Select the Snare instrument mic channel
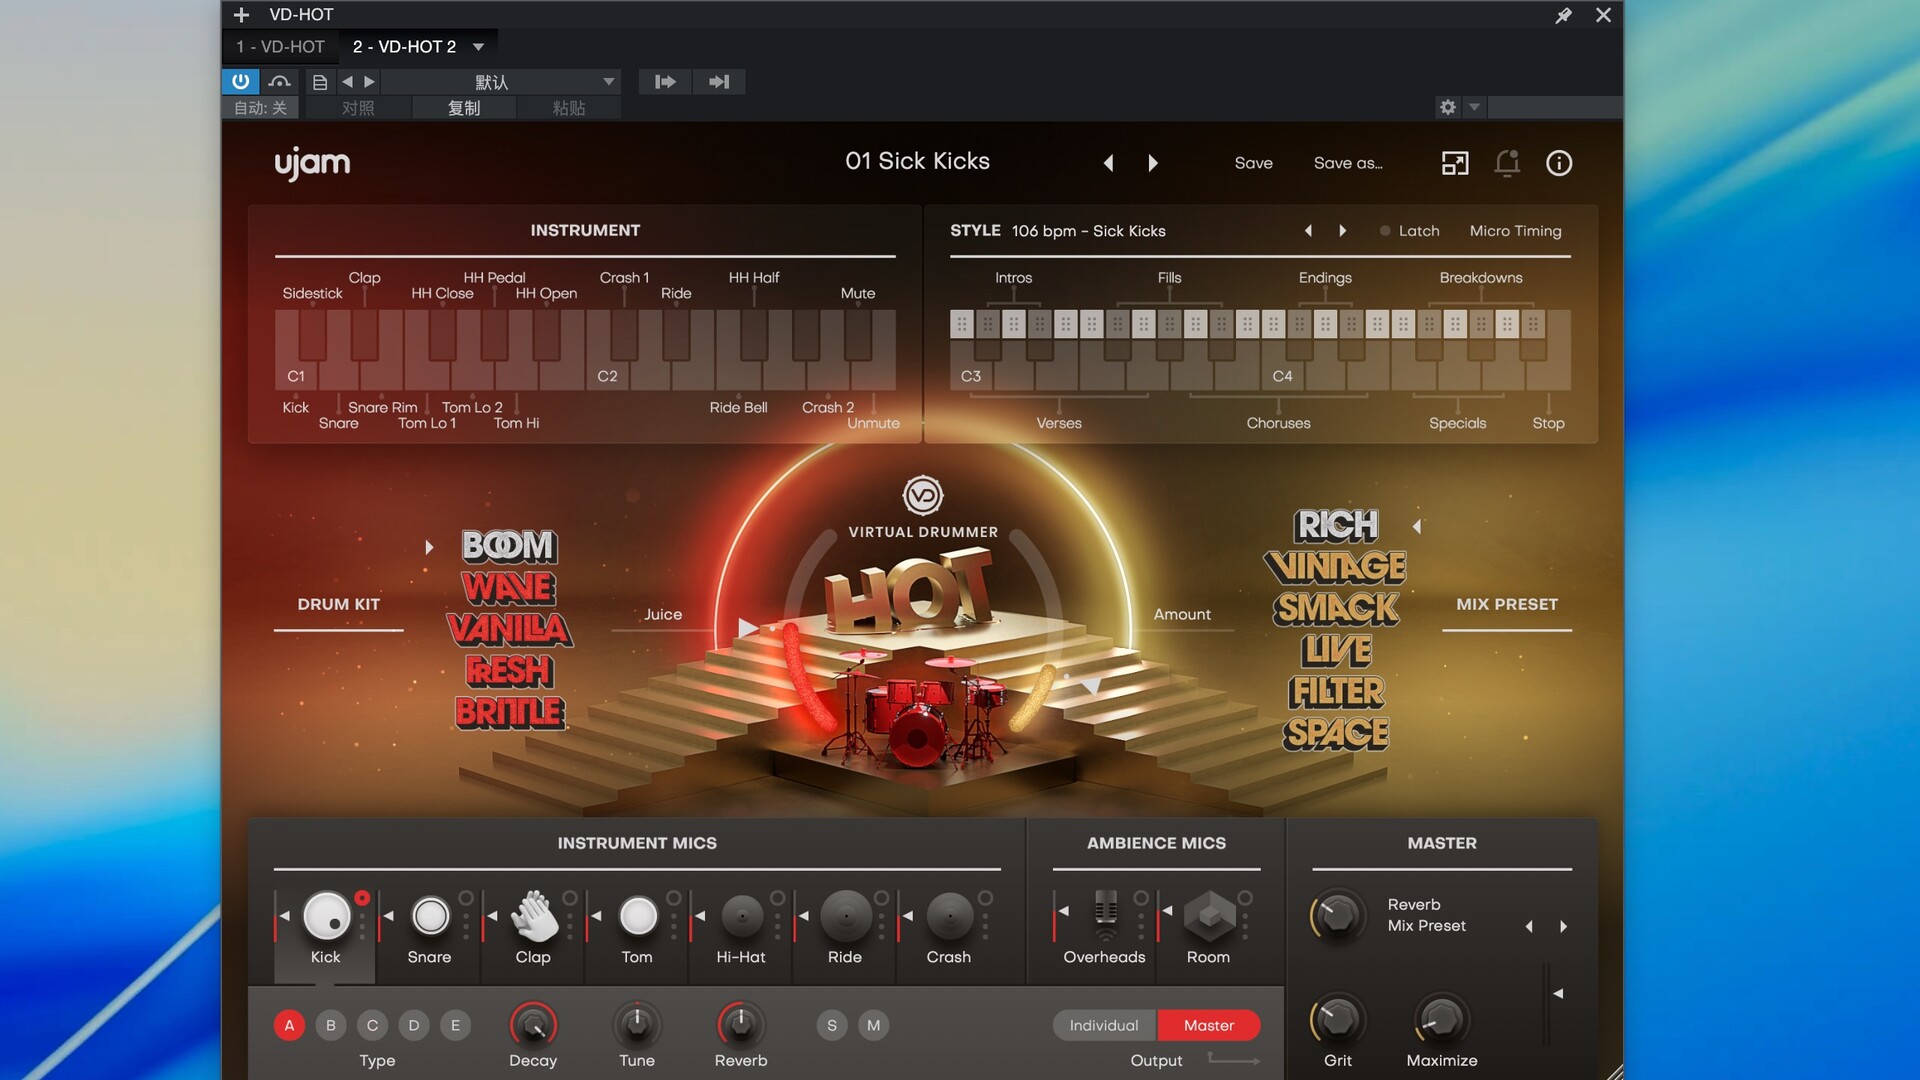Screen dimensions: 1920x1080 430,915
